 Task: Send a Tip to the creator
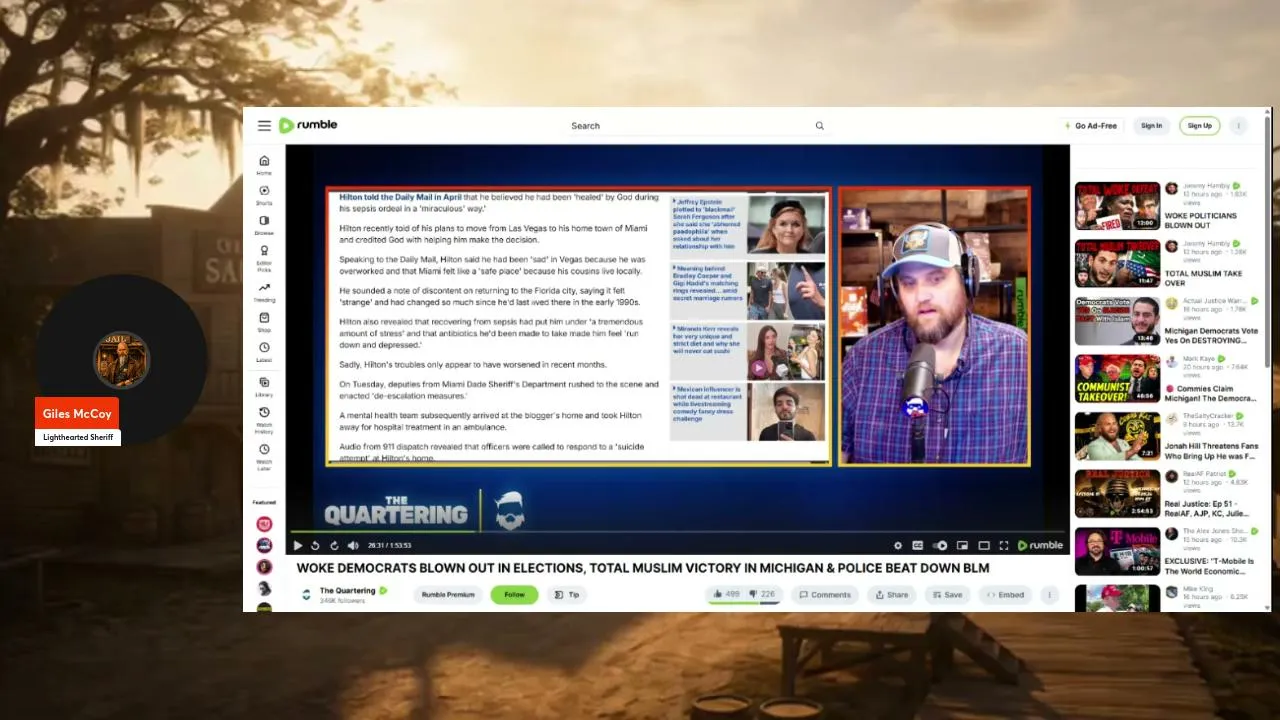[x=567, y=594]
